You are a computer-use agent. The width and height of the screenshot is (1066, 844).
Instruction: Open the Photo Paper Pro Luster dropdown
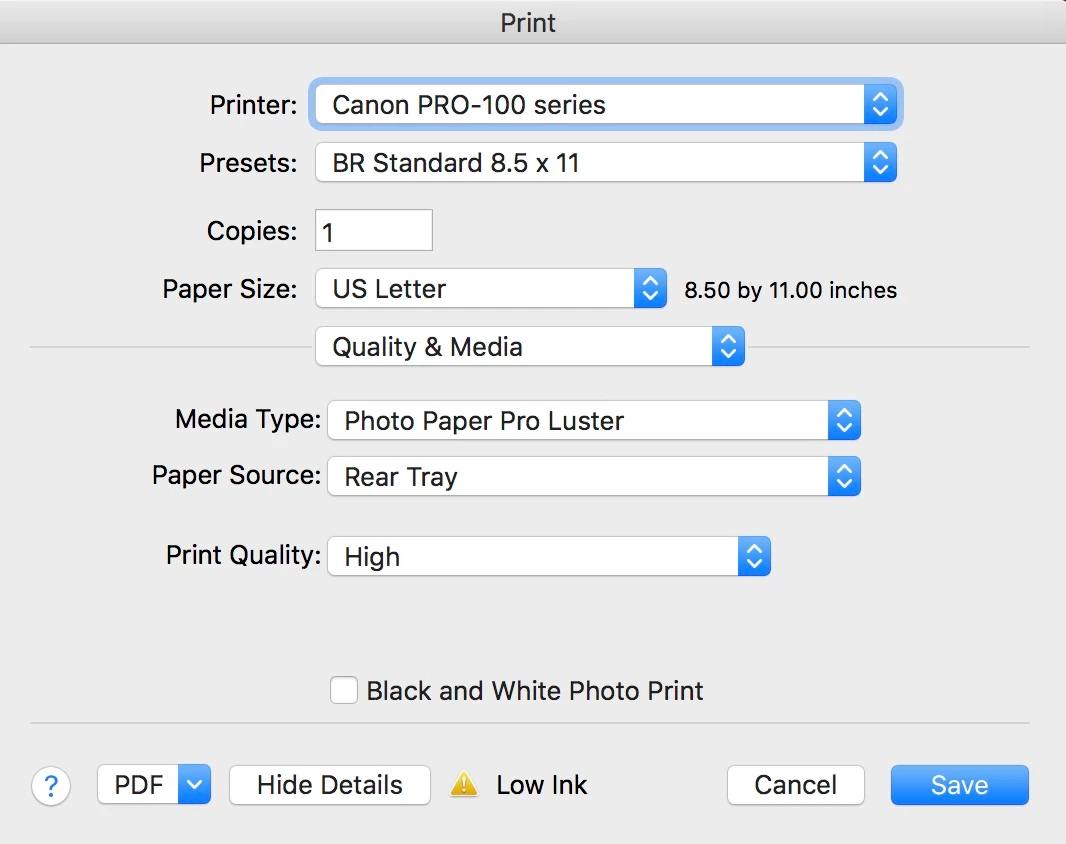[x=594, y=420]
